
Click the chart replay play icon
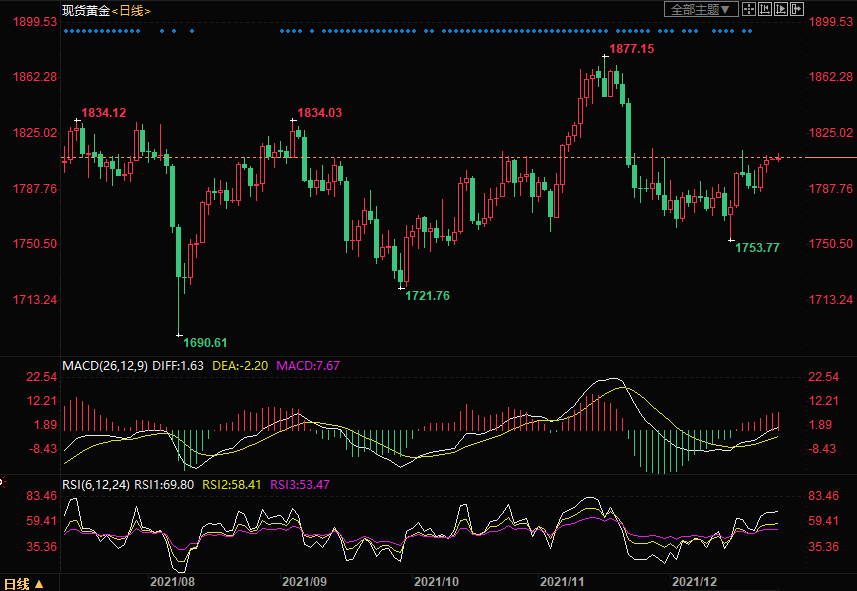(781, 9)
